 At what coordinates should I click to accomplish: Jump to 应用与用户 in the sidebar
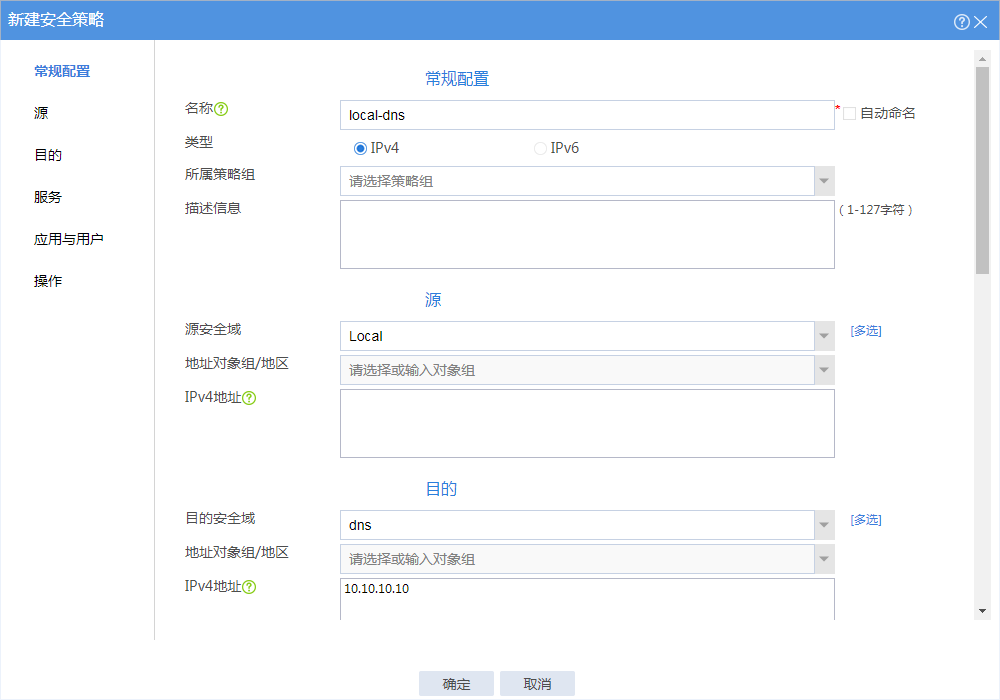point(69,239)
